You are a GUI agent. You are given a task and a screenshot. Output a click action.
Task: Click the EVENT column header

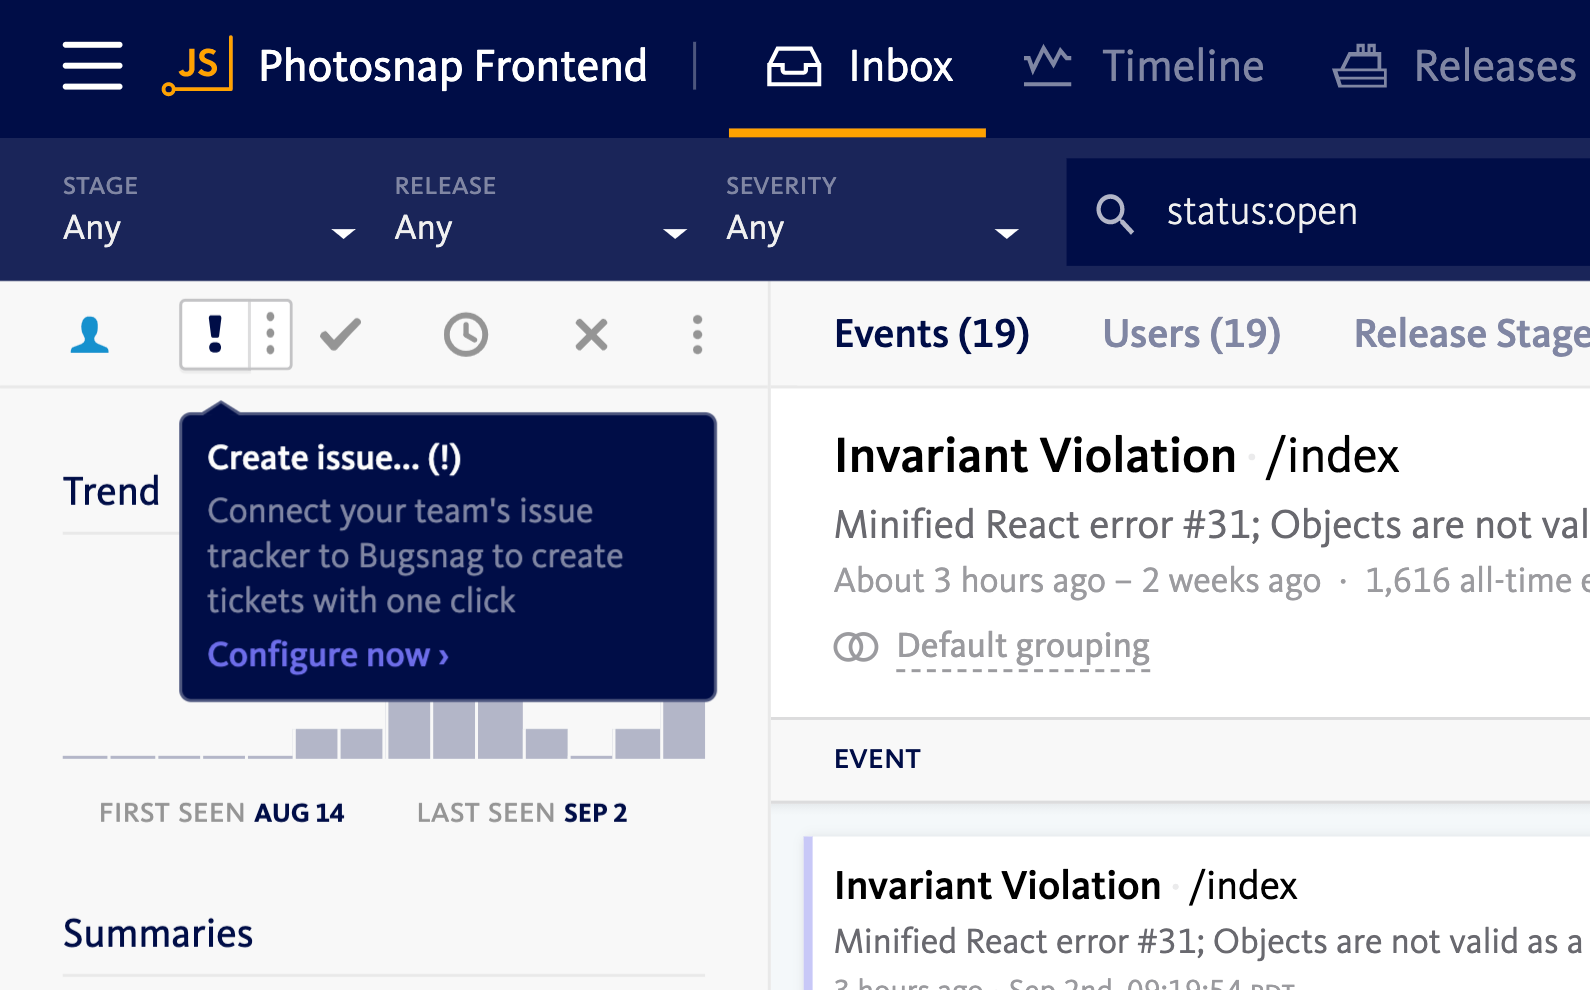coord(877,759)
